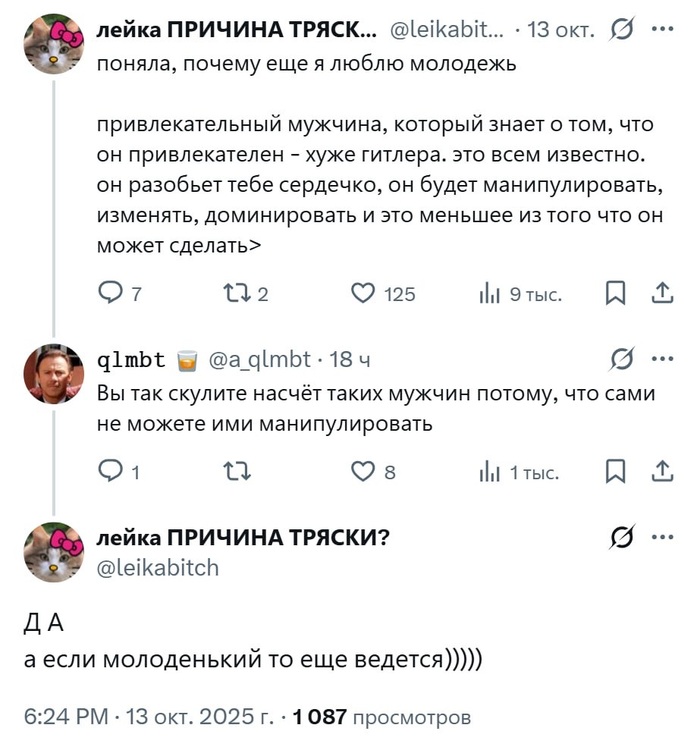Viewport: 700px width, 750px height.
Task: Bookmark qlmbt's reply
Action: point(617,472)
